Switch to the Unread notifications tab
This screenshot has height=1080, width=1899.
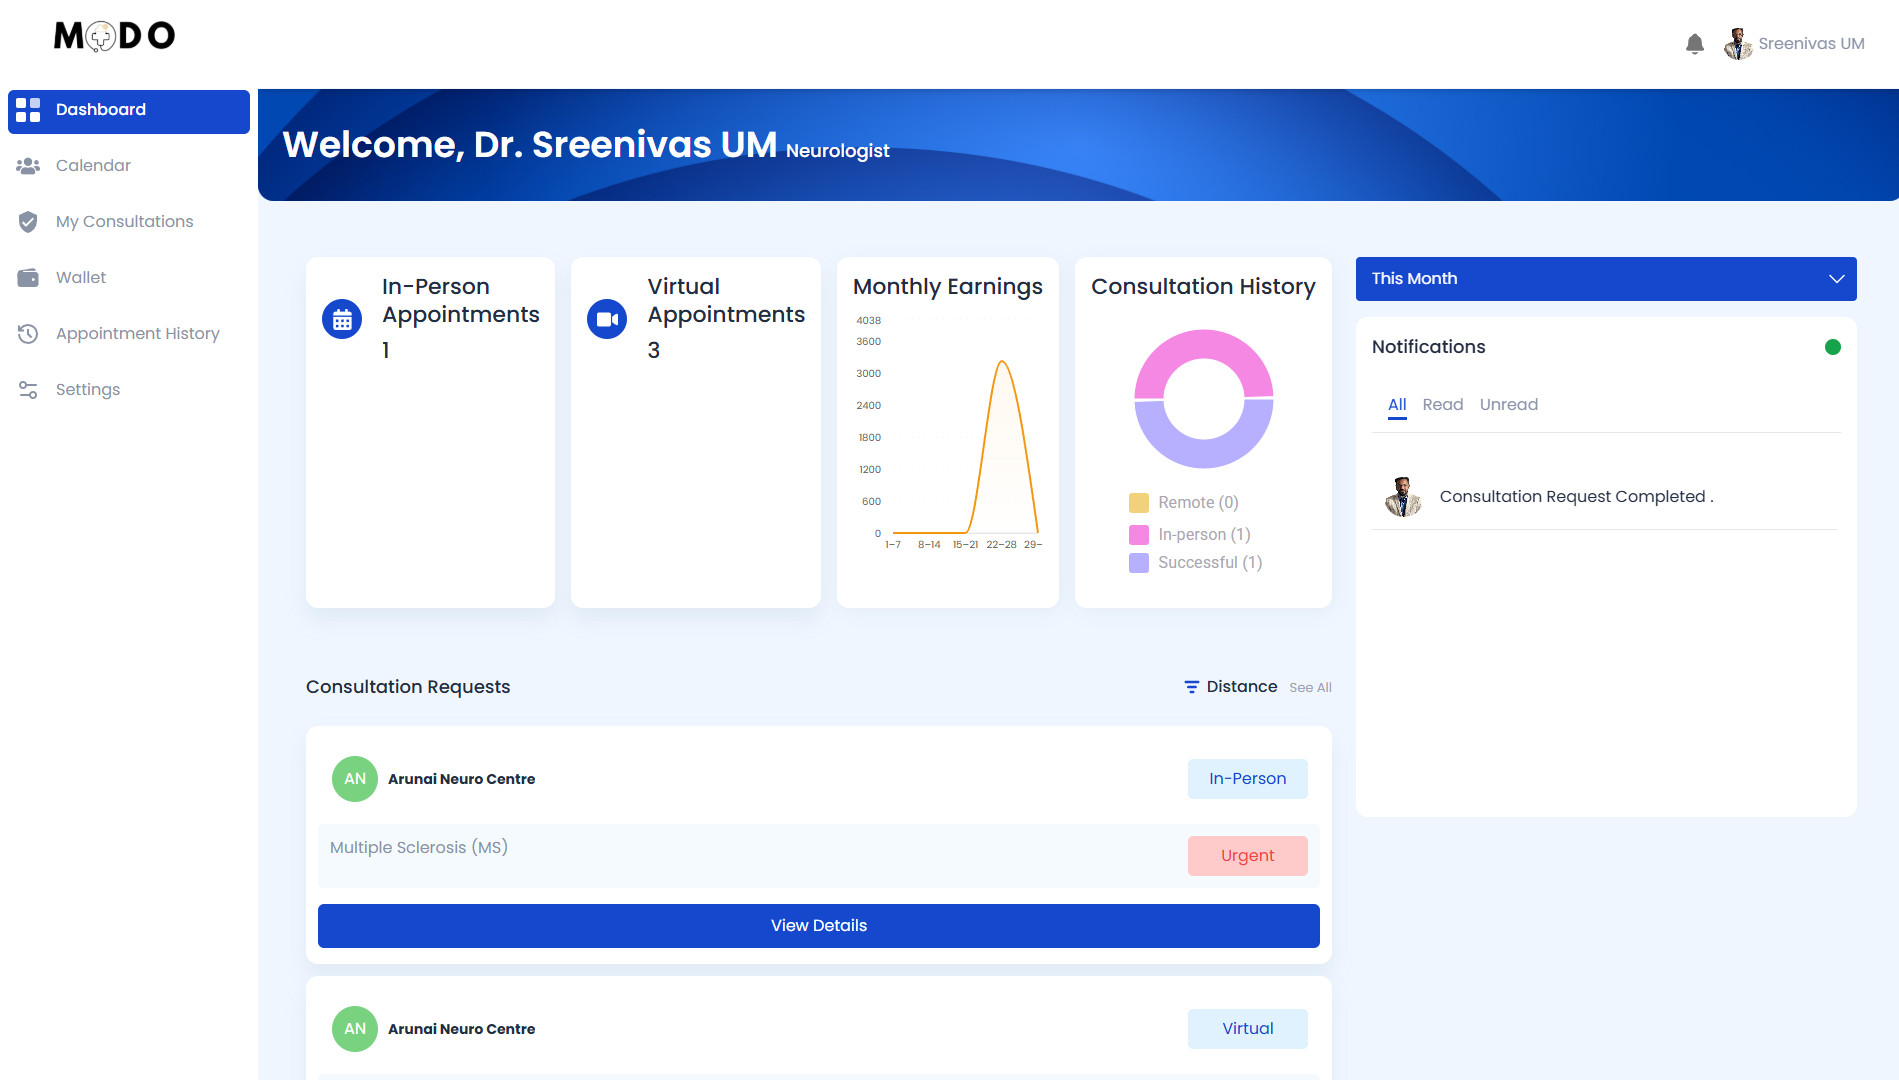[x=1508, y=405]
